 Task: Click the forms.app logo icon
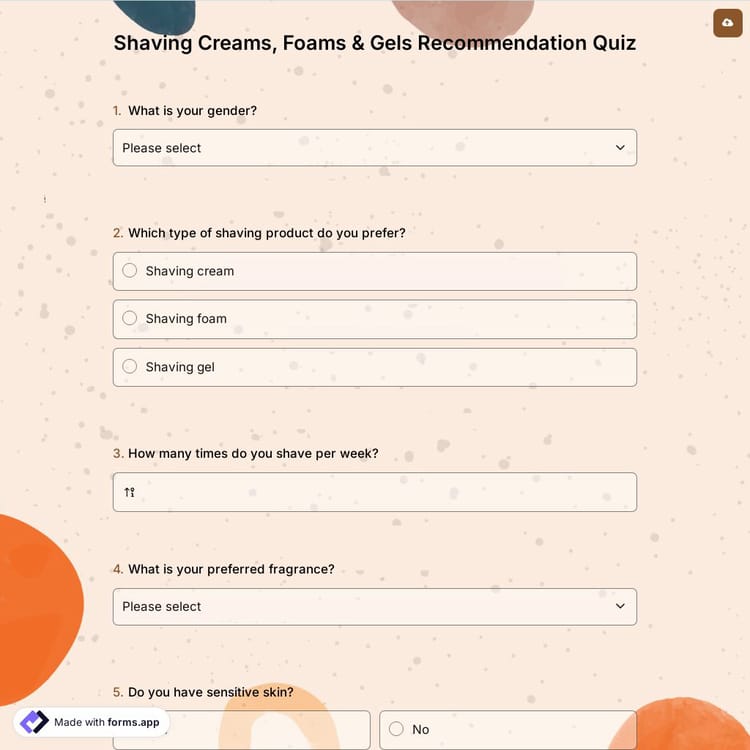point(34,722)
